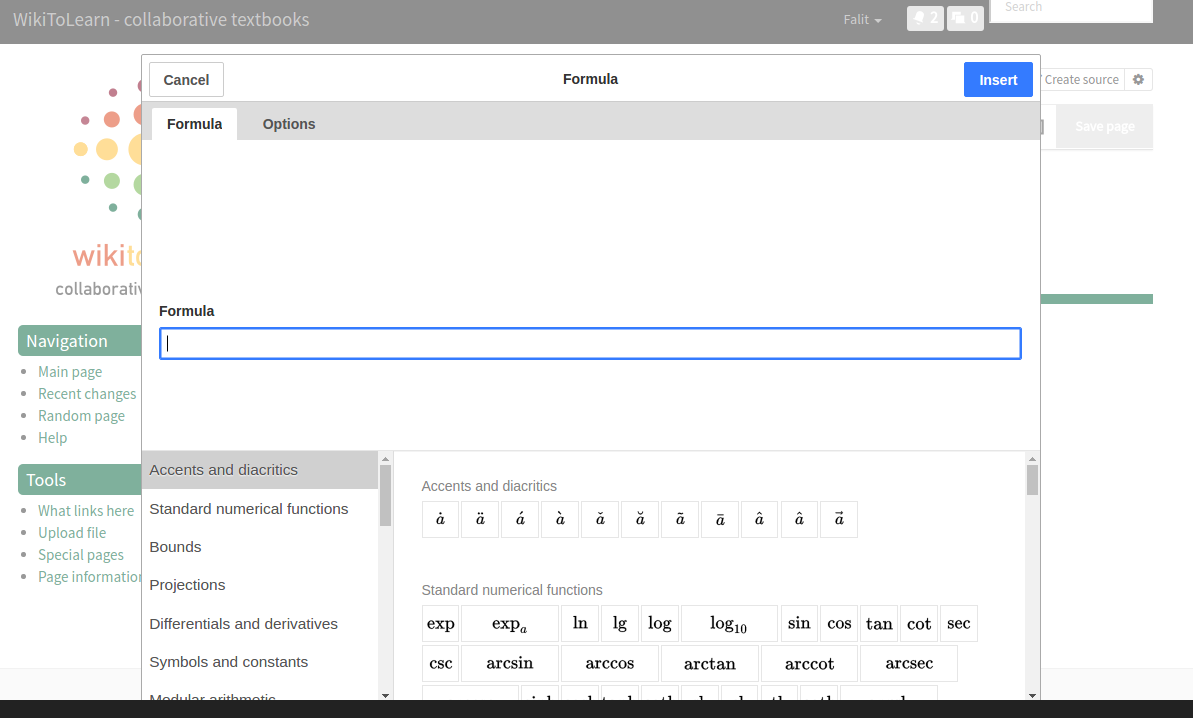Insert the log base 10 function
The image size is (1193, 718).
[x=728, y=624]
